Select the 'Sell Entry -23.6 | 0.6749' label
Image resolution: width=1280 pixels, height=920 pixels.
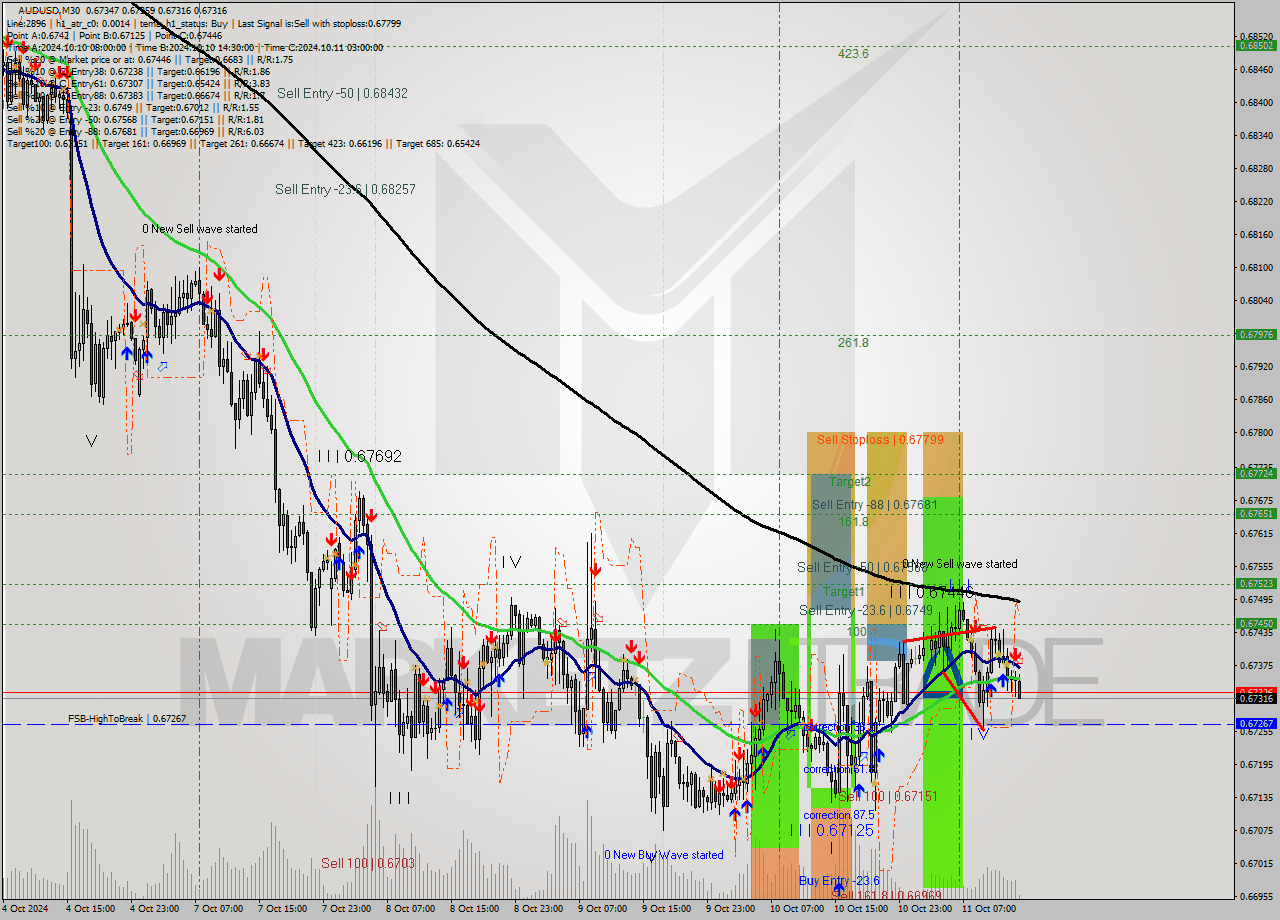(x=866, y=610)
